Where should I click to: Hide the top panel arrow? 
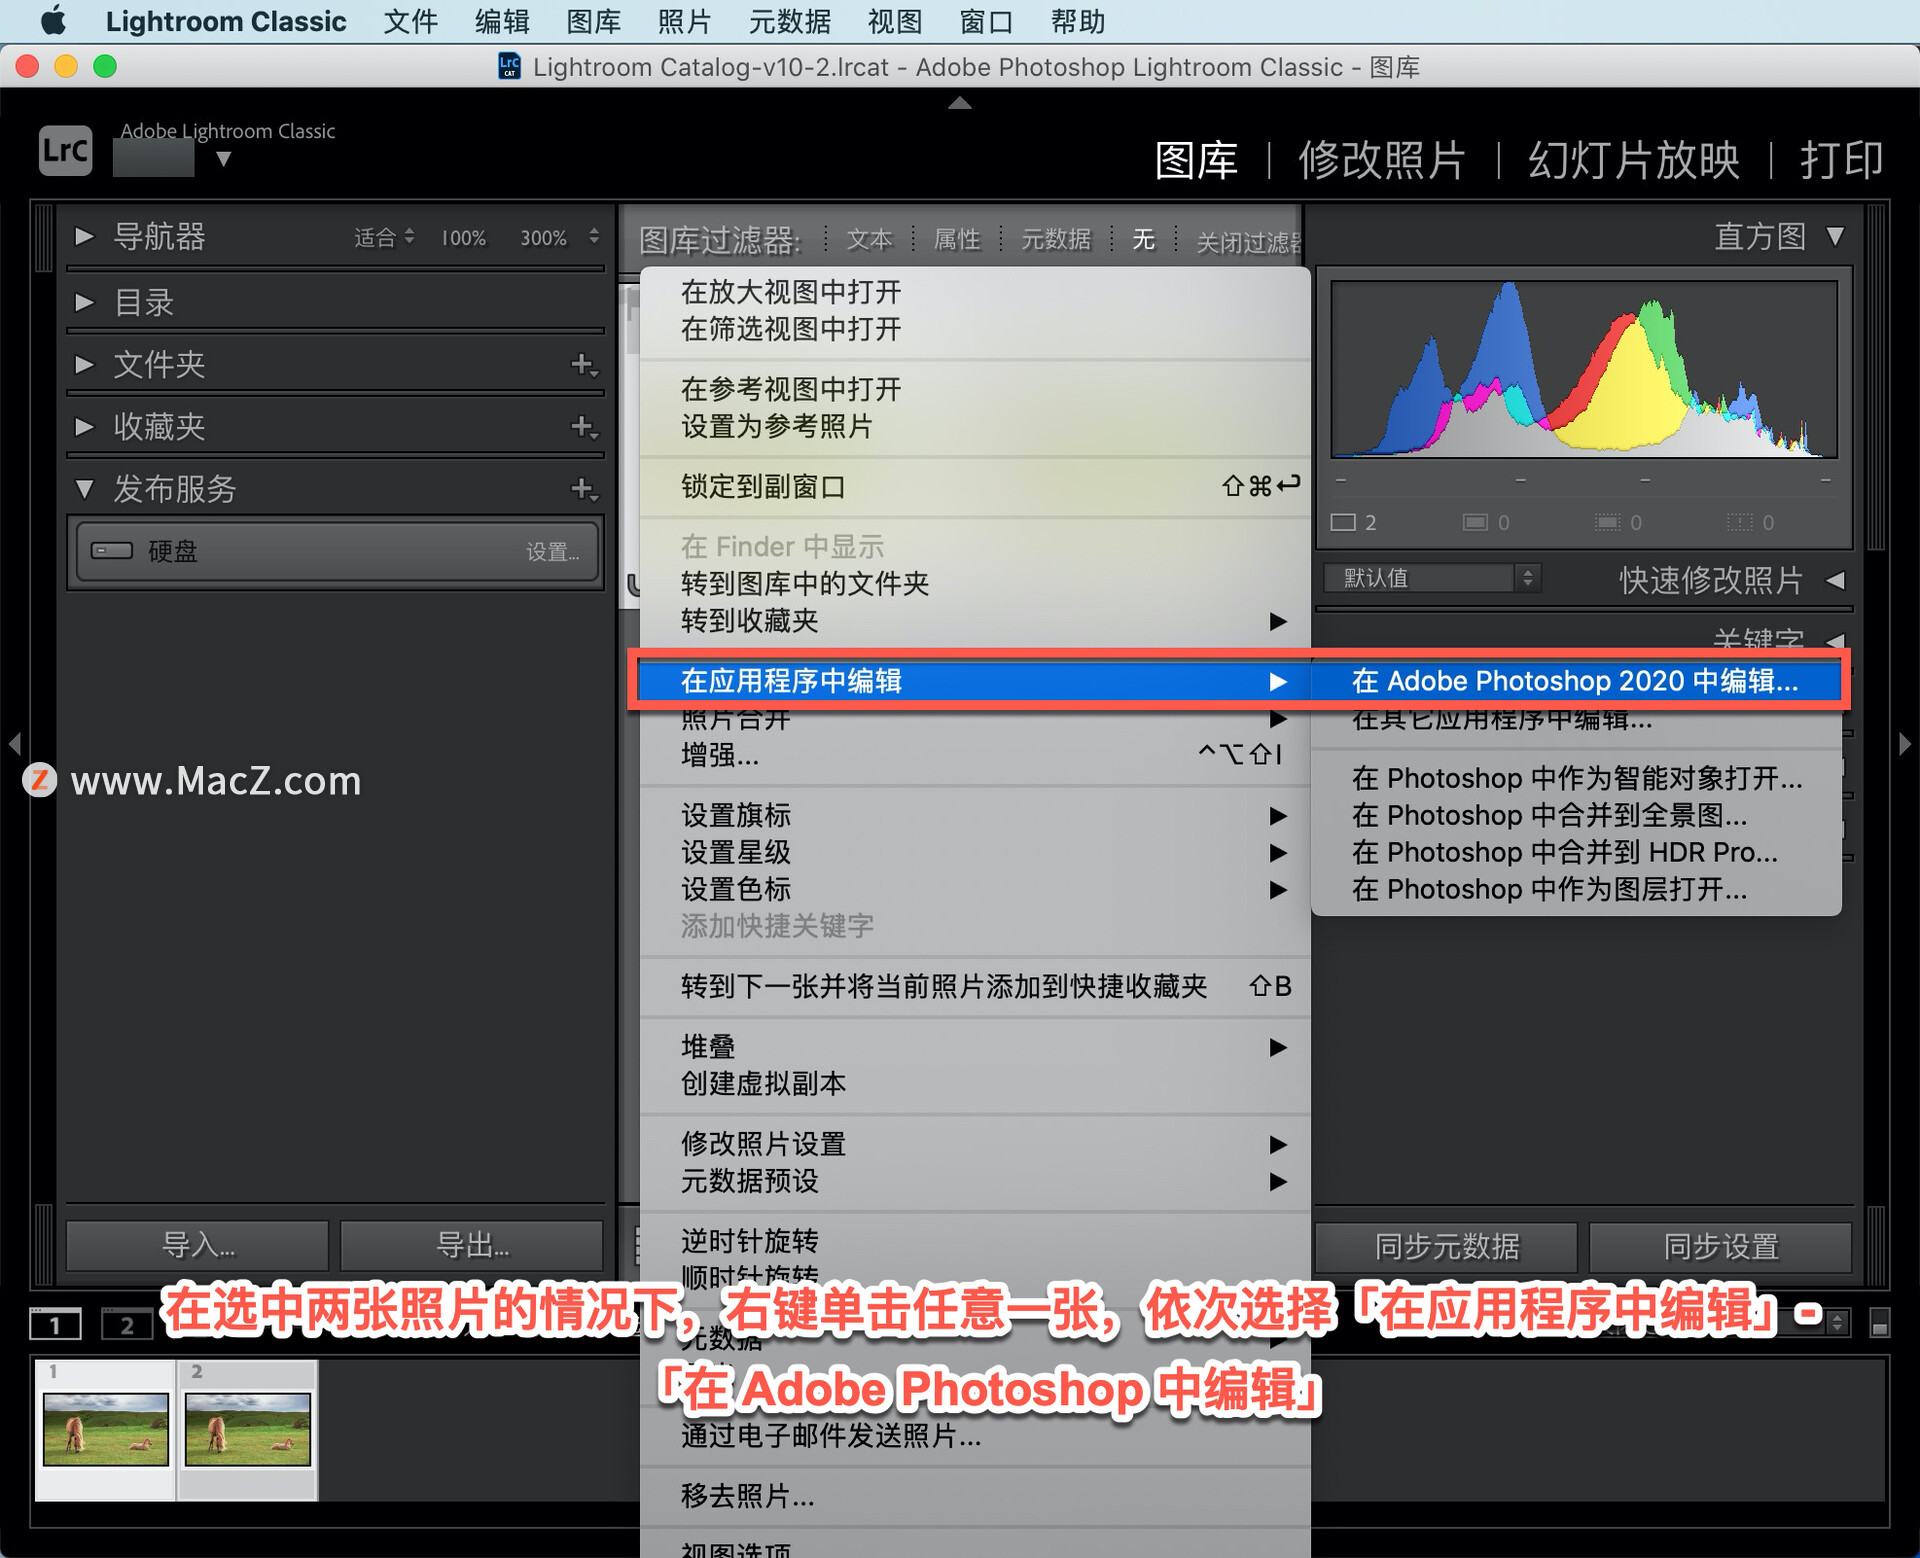[960, 103]
